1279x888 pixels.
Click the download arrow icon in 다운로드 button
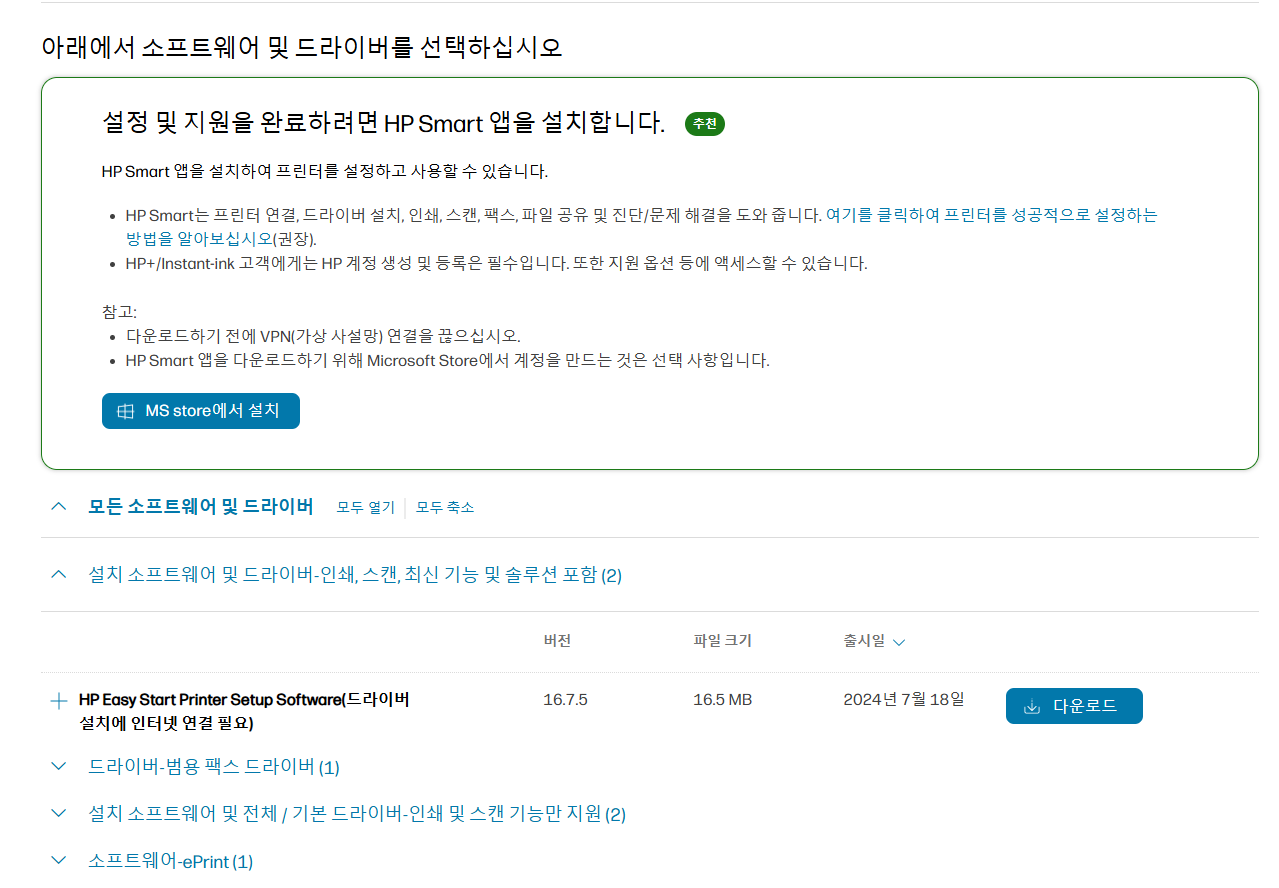[x=1032, y=707]
